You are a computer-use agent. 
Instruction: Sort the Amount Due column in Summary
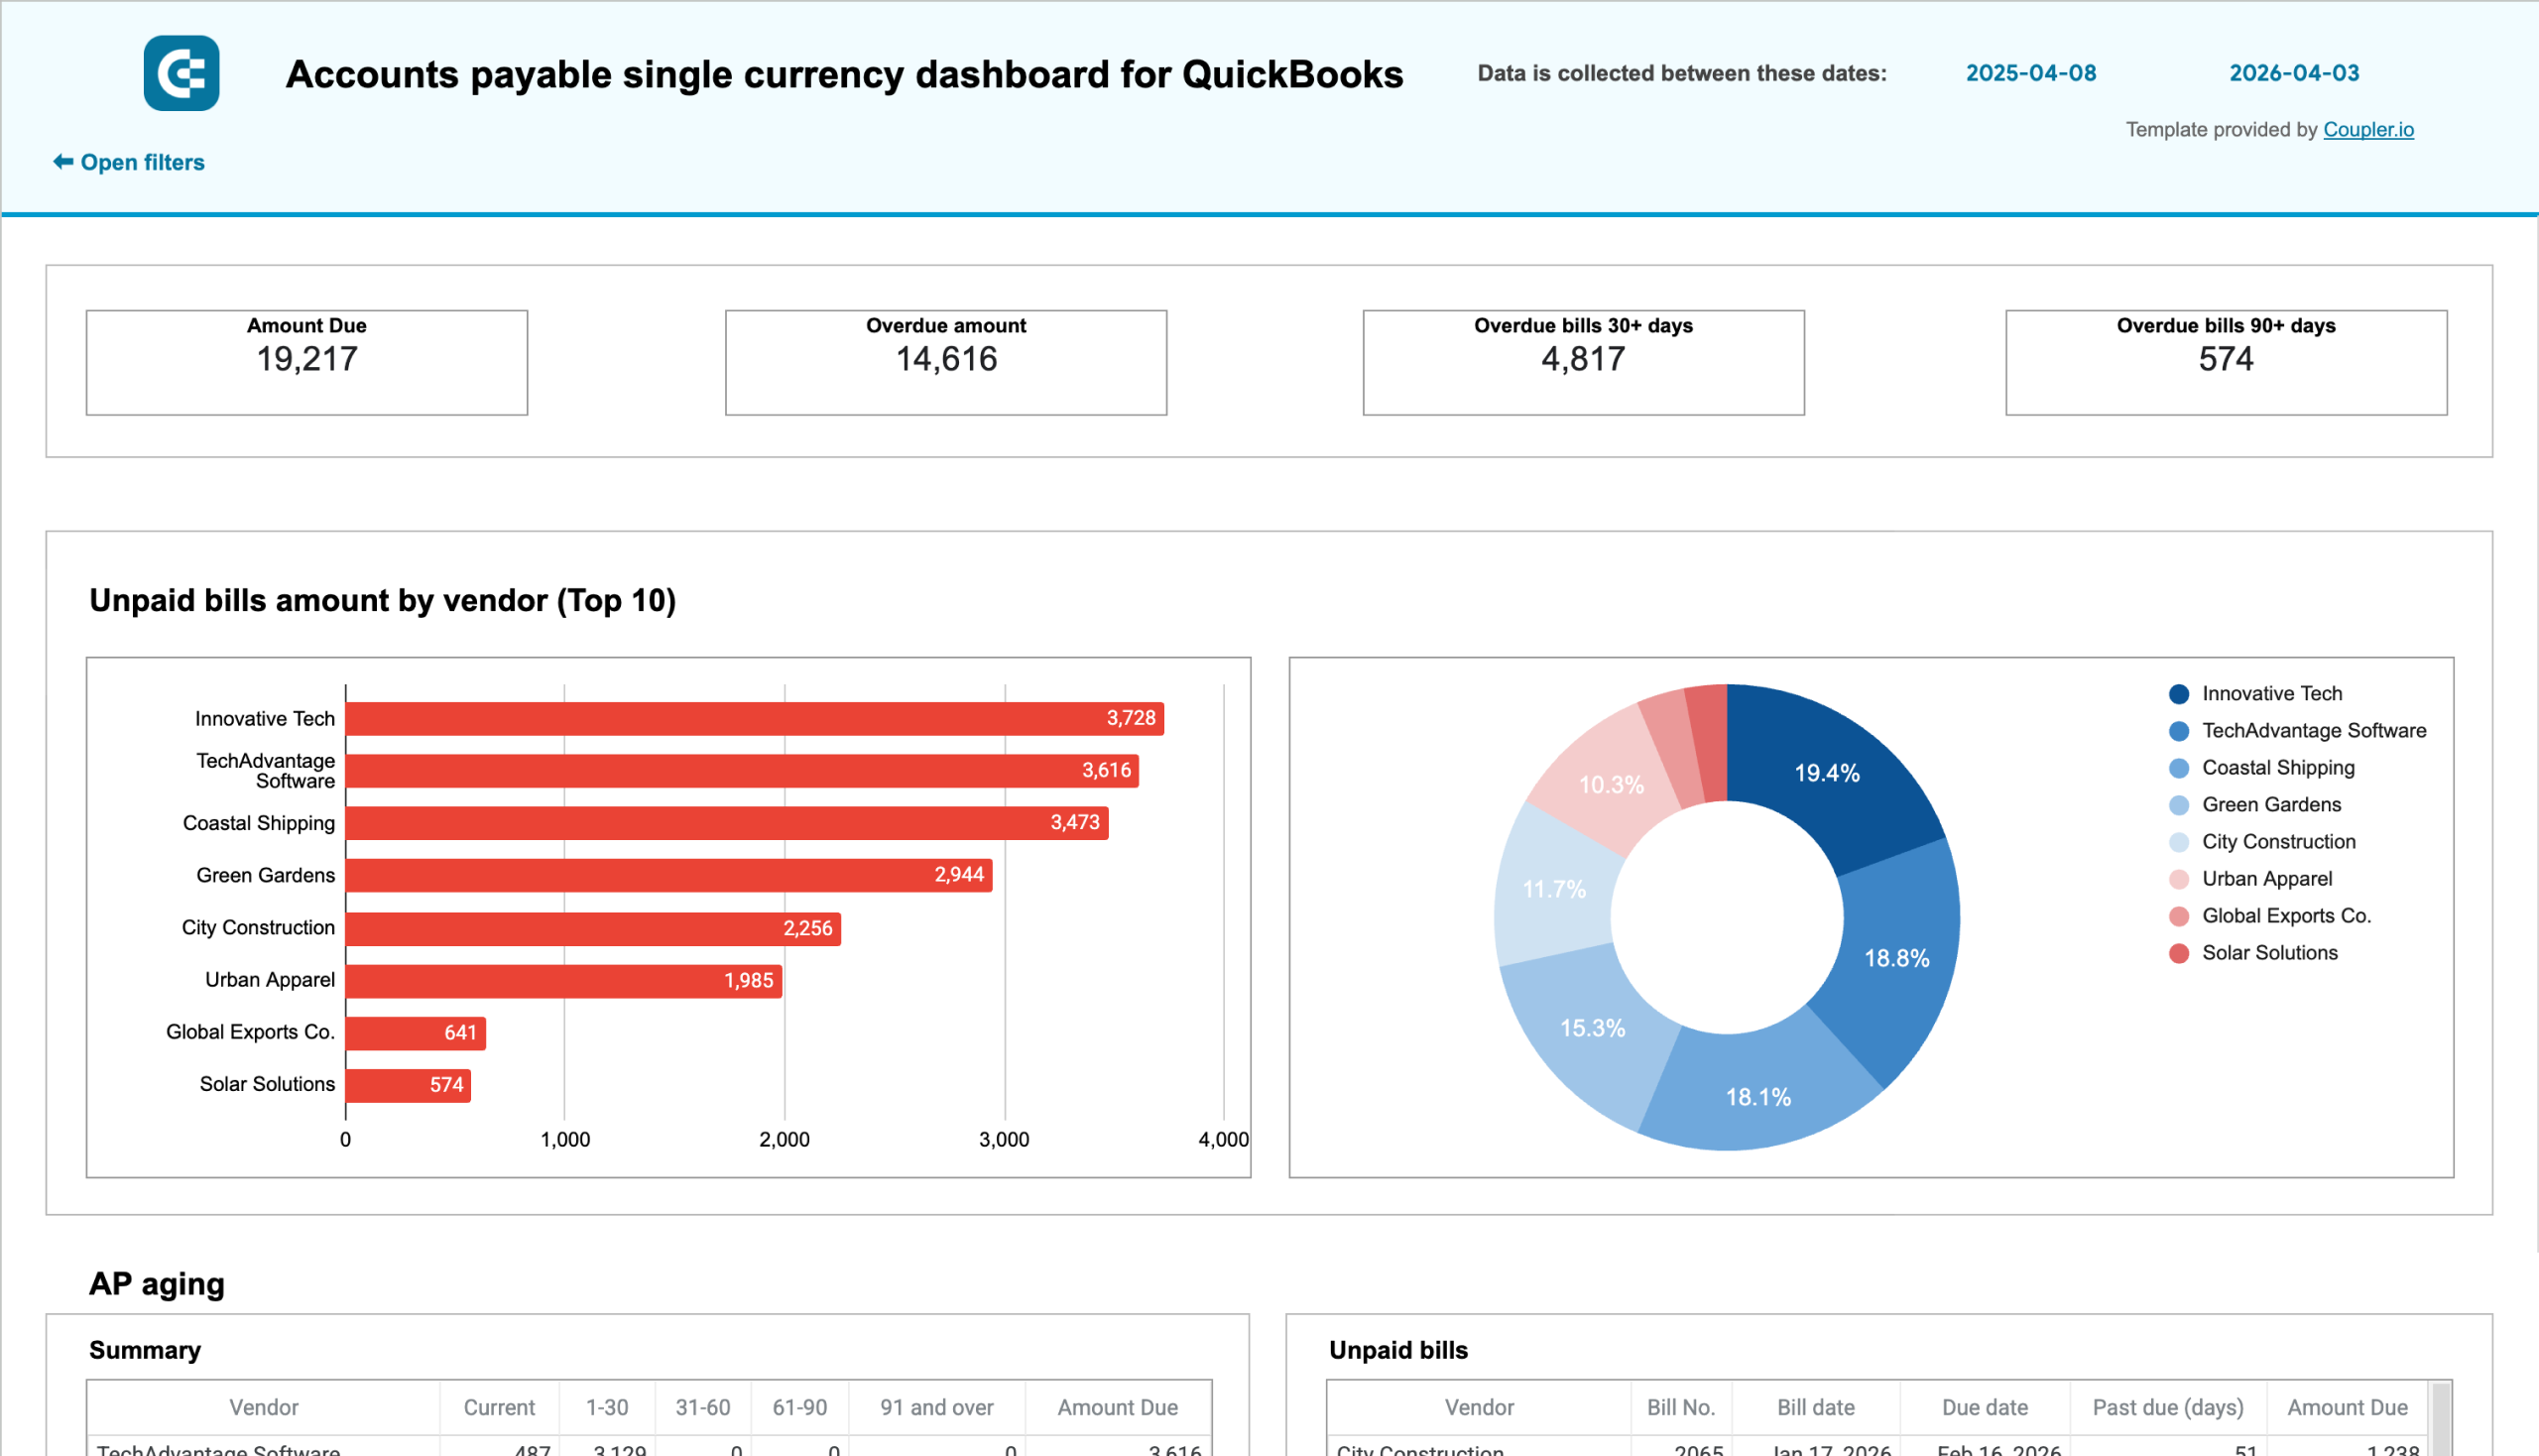tap(1117, 1407)
